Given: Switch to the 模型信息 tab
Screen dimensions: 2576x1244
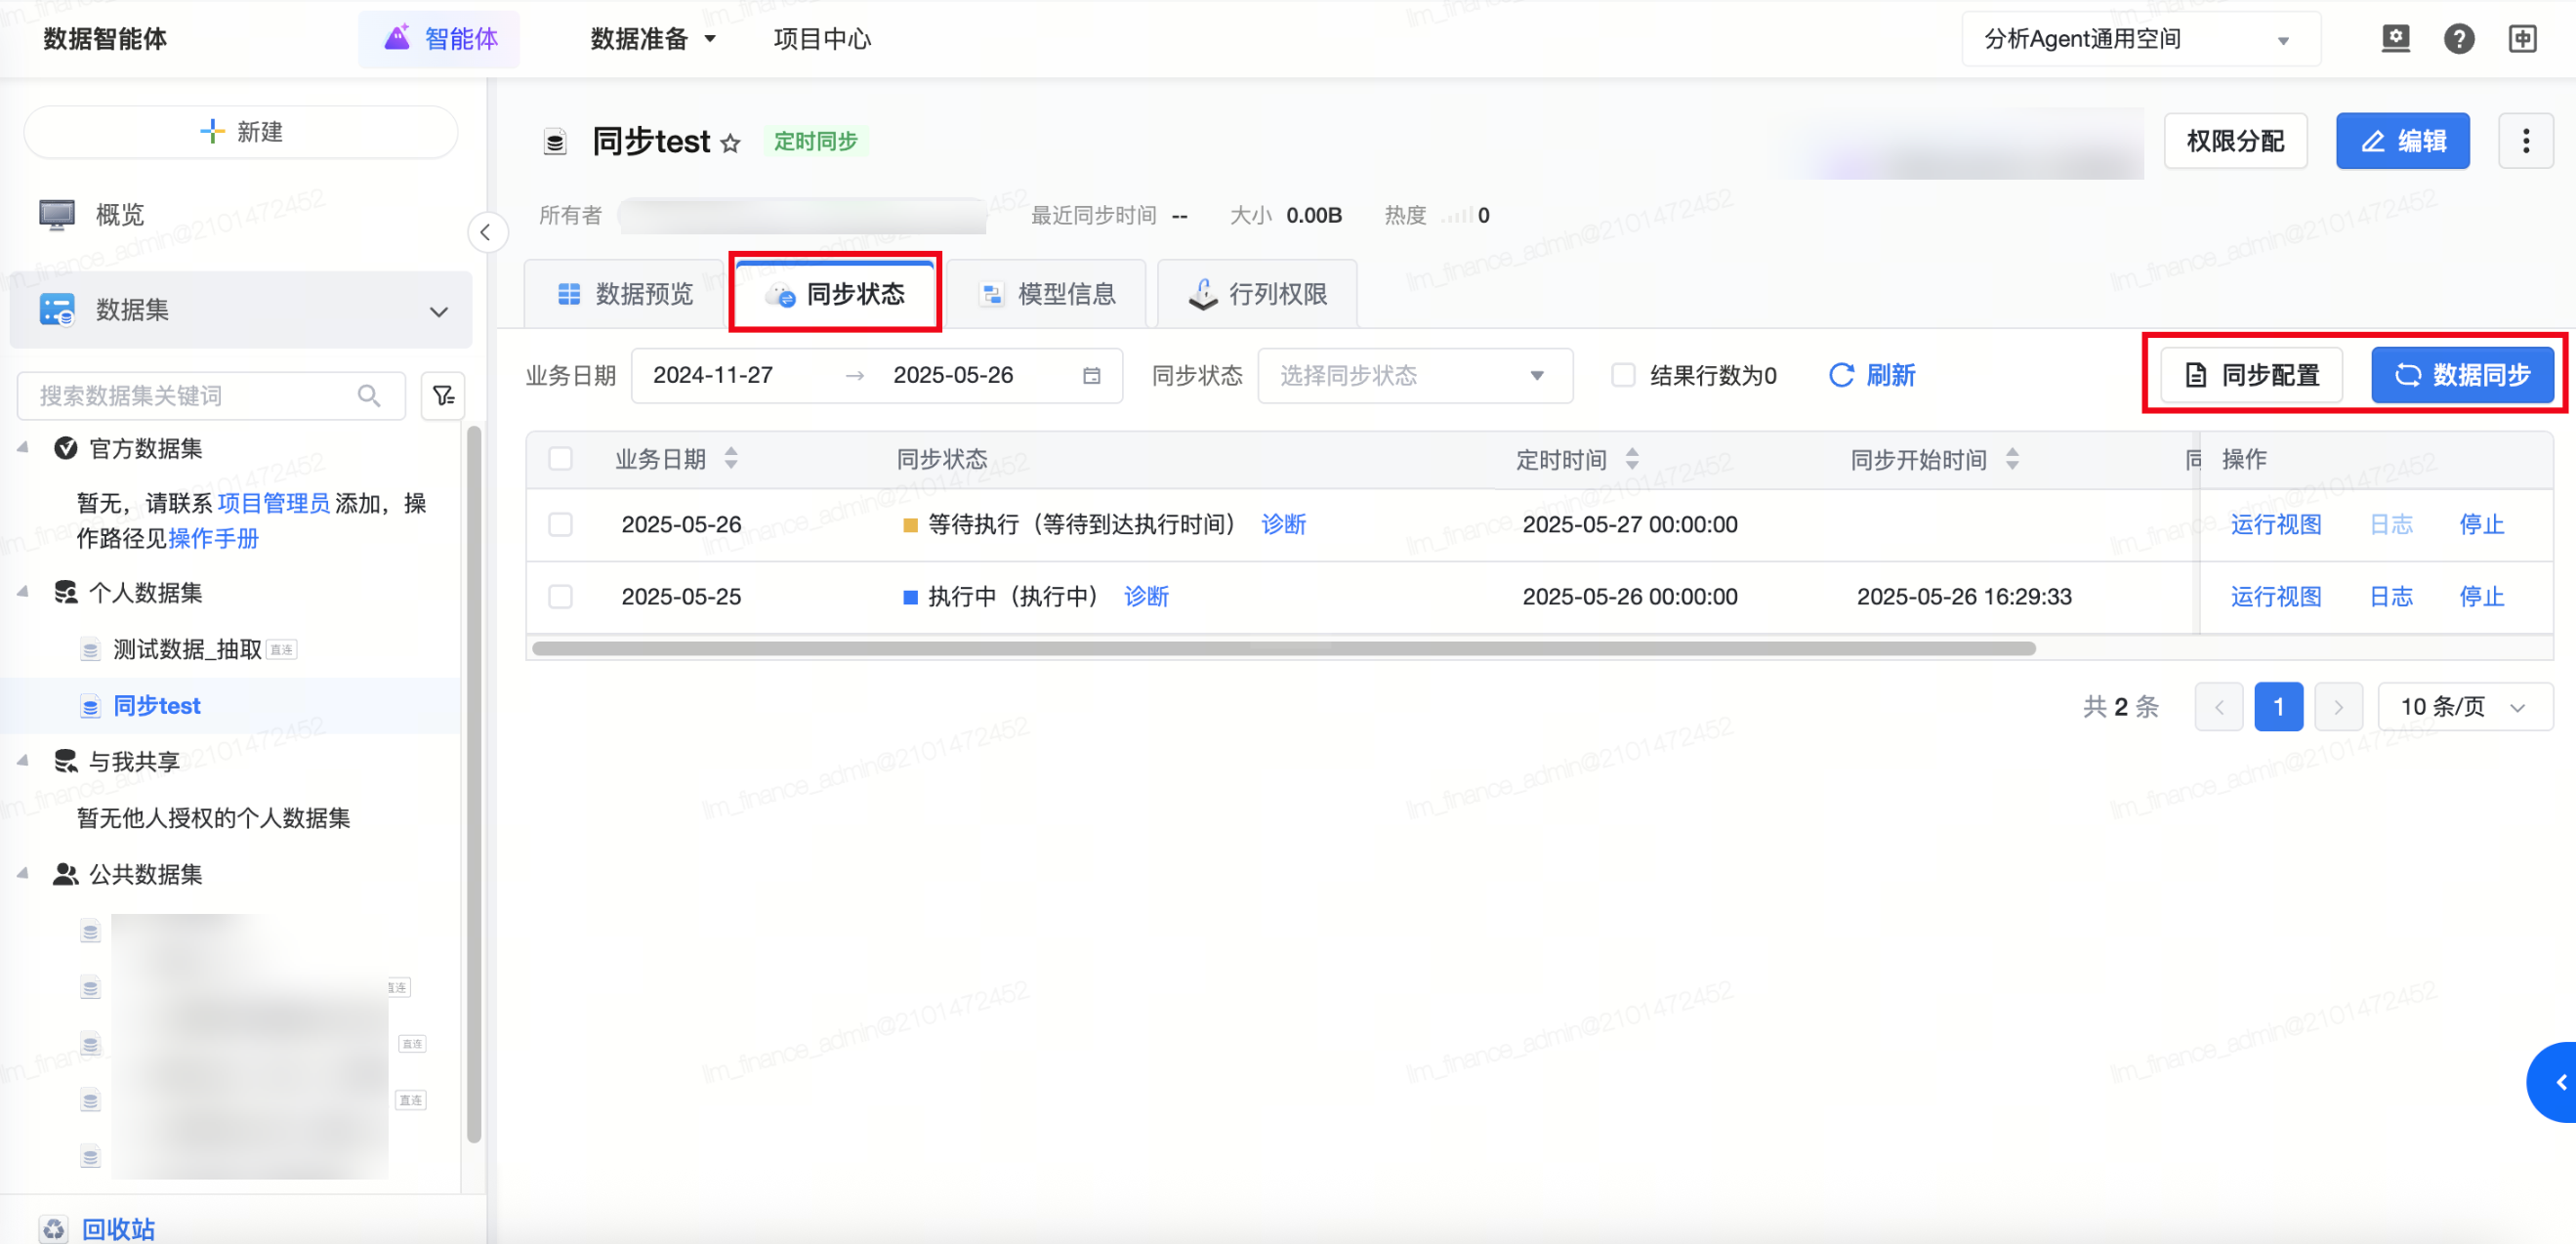Looking at the screenshot, I should point(1048,294).
